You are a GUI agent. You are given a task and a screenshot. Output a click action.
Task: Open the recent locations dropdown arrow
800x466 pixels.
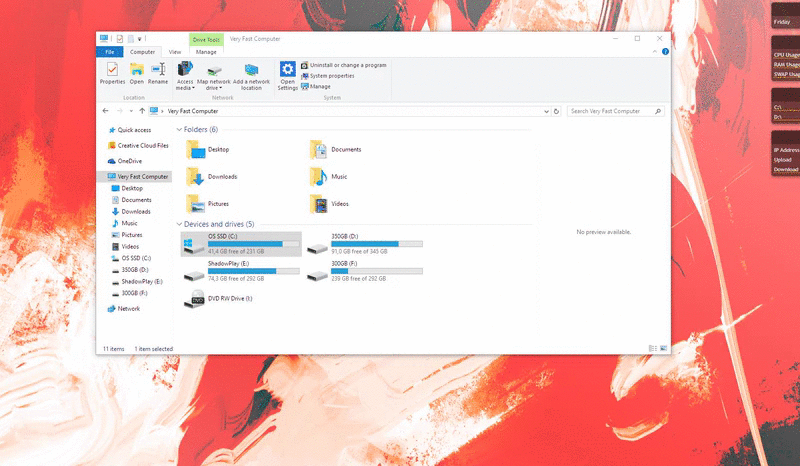[x=131, y=111]
